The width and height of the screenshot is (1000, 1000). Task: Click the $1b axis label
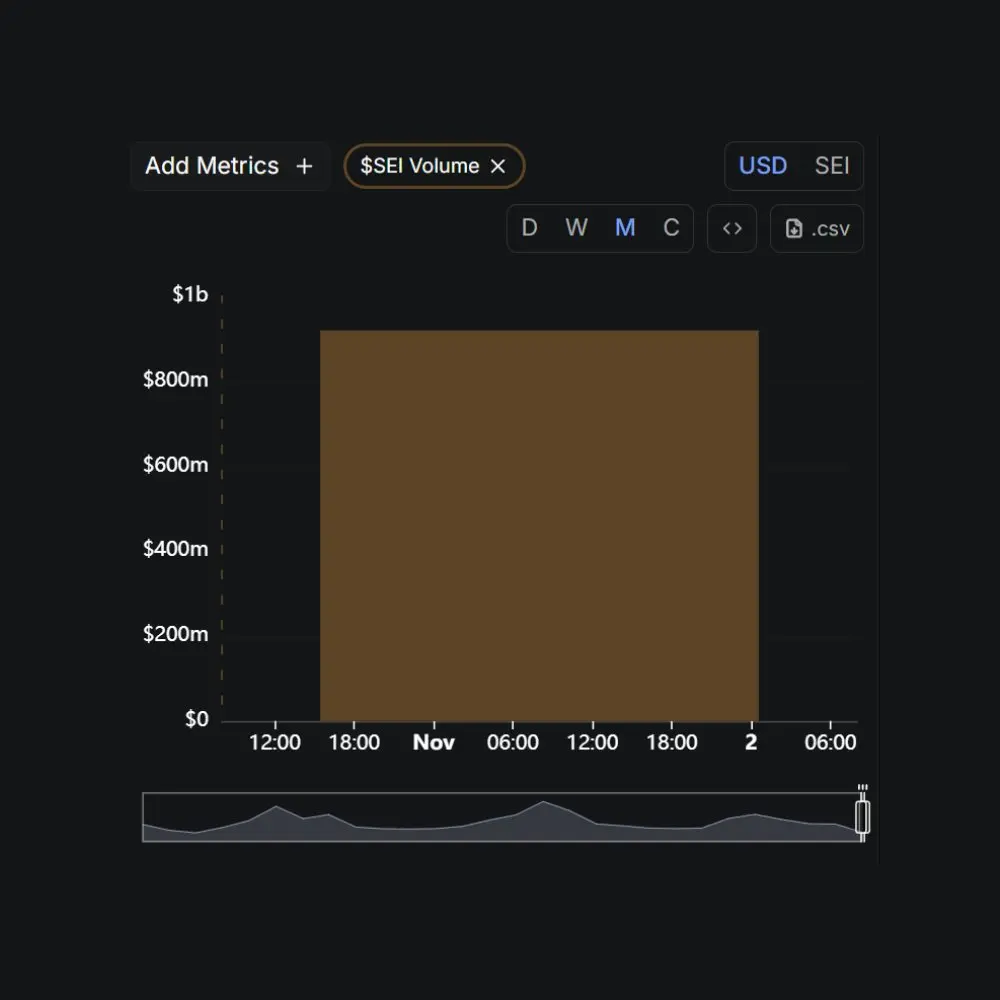tap(190, 294)
